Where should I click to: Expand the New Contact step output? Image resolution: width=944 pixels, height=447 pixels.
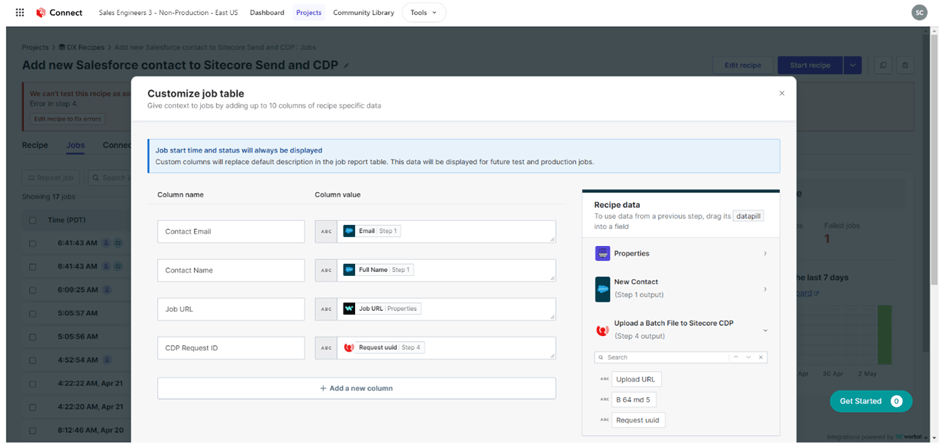(x=765, y=289)
